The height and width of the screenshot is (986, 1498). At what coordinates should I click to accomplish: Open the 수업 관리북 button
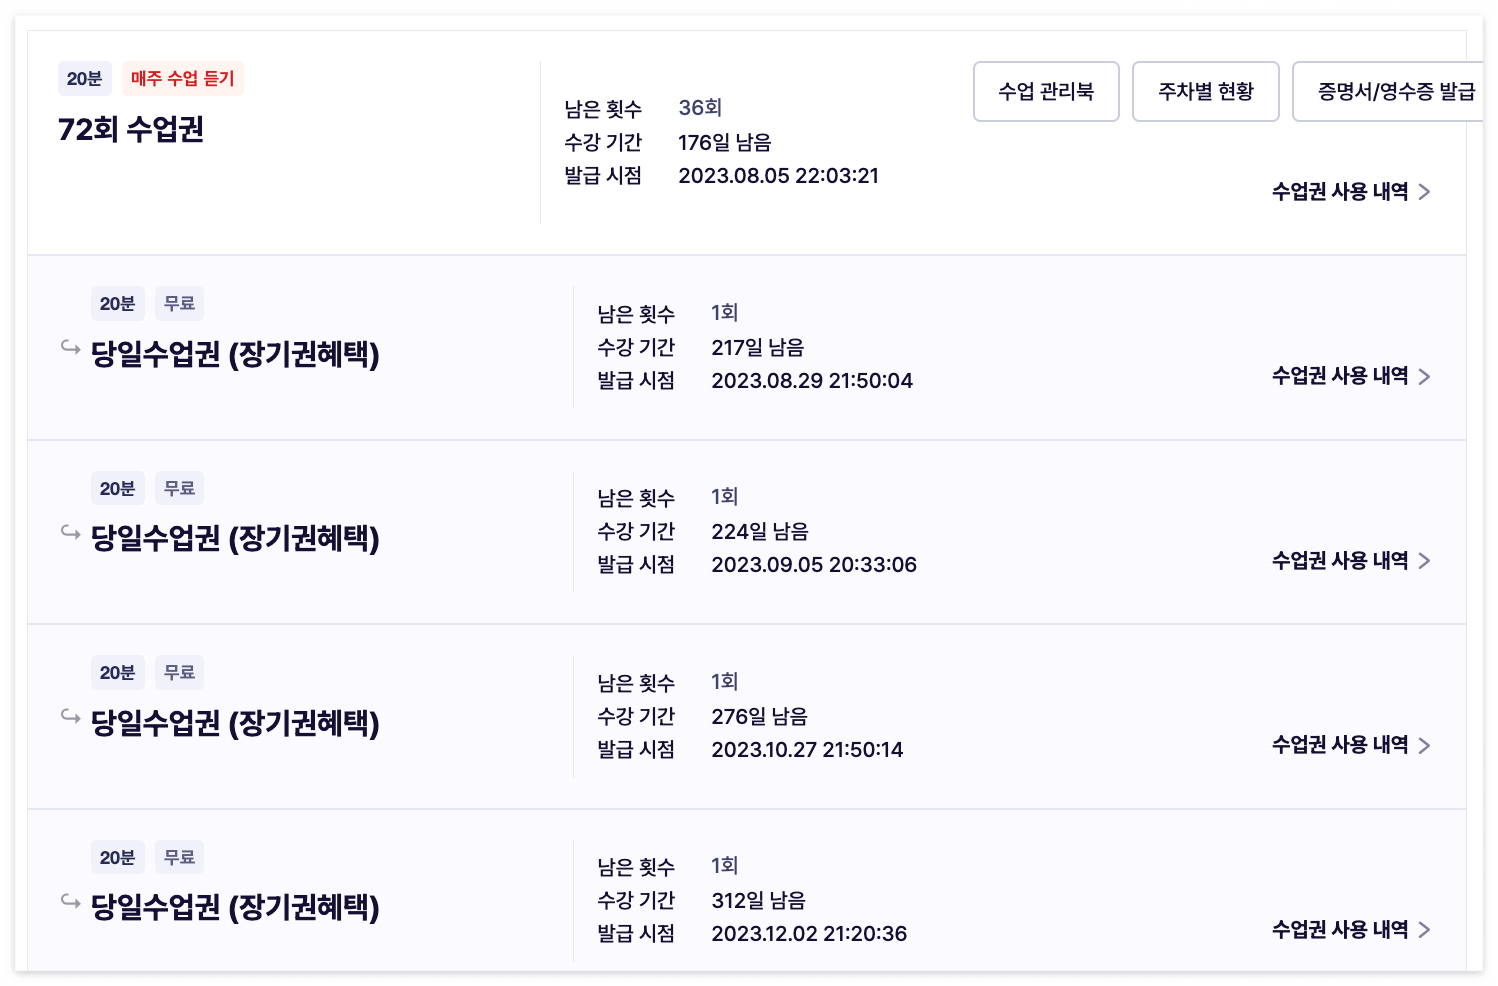(x=1046, y=92)
